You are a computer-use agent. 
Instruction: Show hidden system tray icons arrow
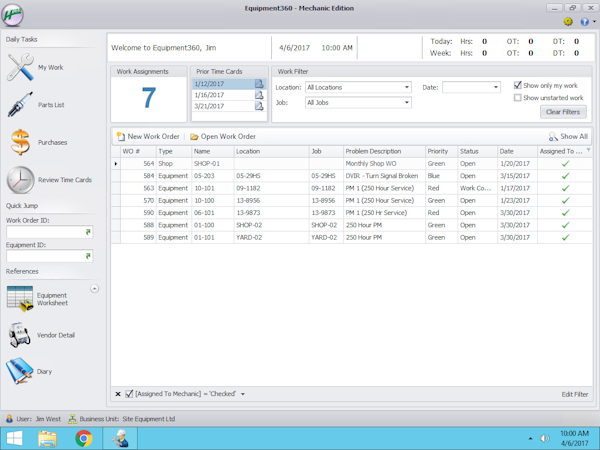coord(530,439)
